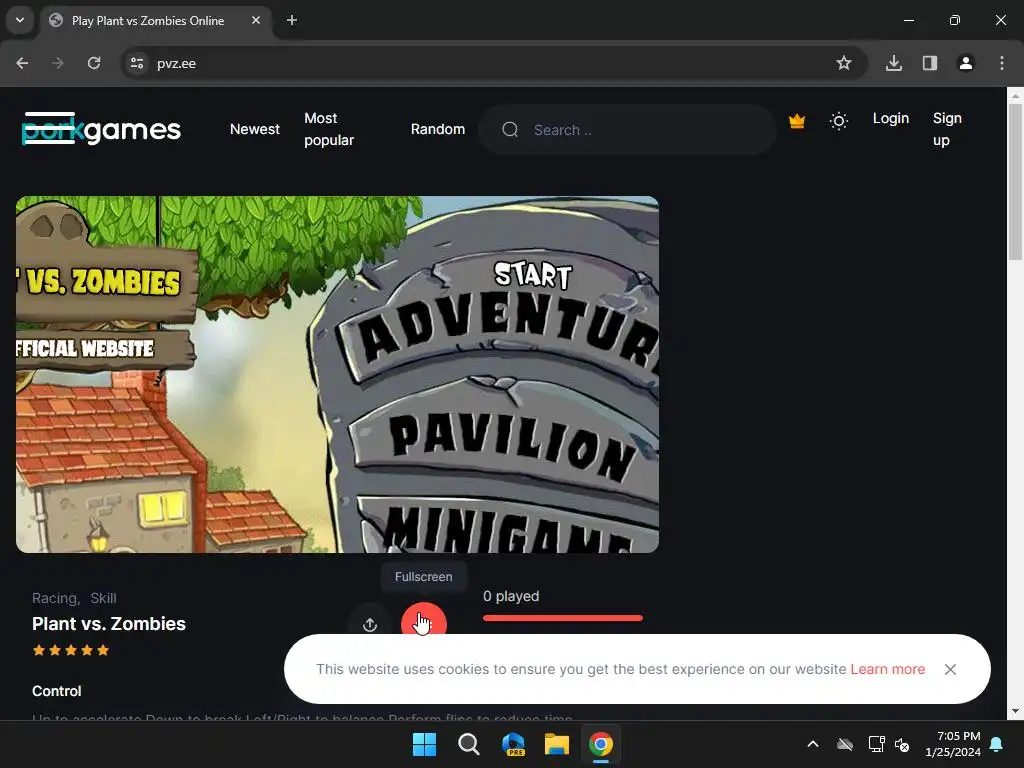The height and width of the screenshot is (768, 1024).
Task: Show hidden system tray icons
Action: 813,744
